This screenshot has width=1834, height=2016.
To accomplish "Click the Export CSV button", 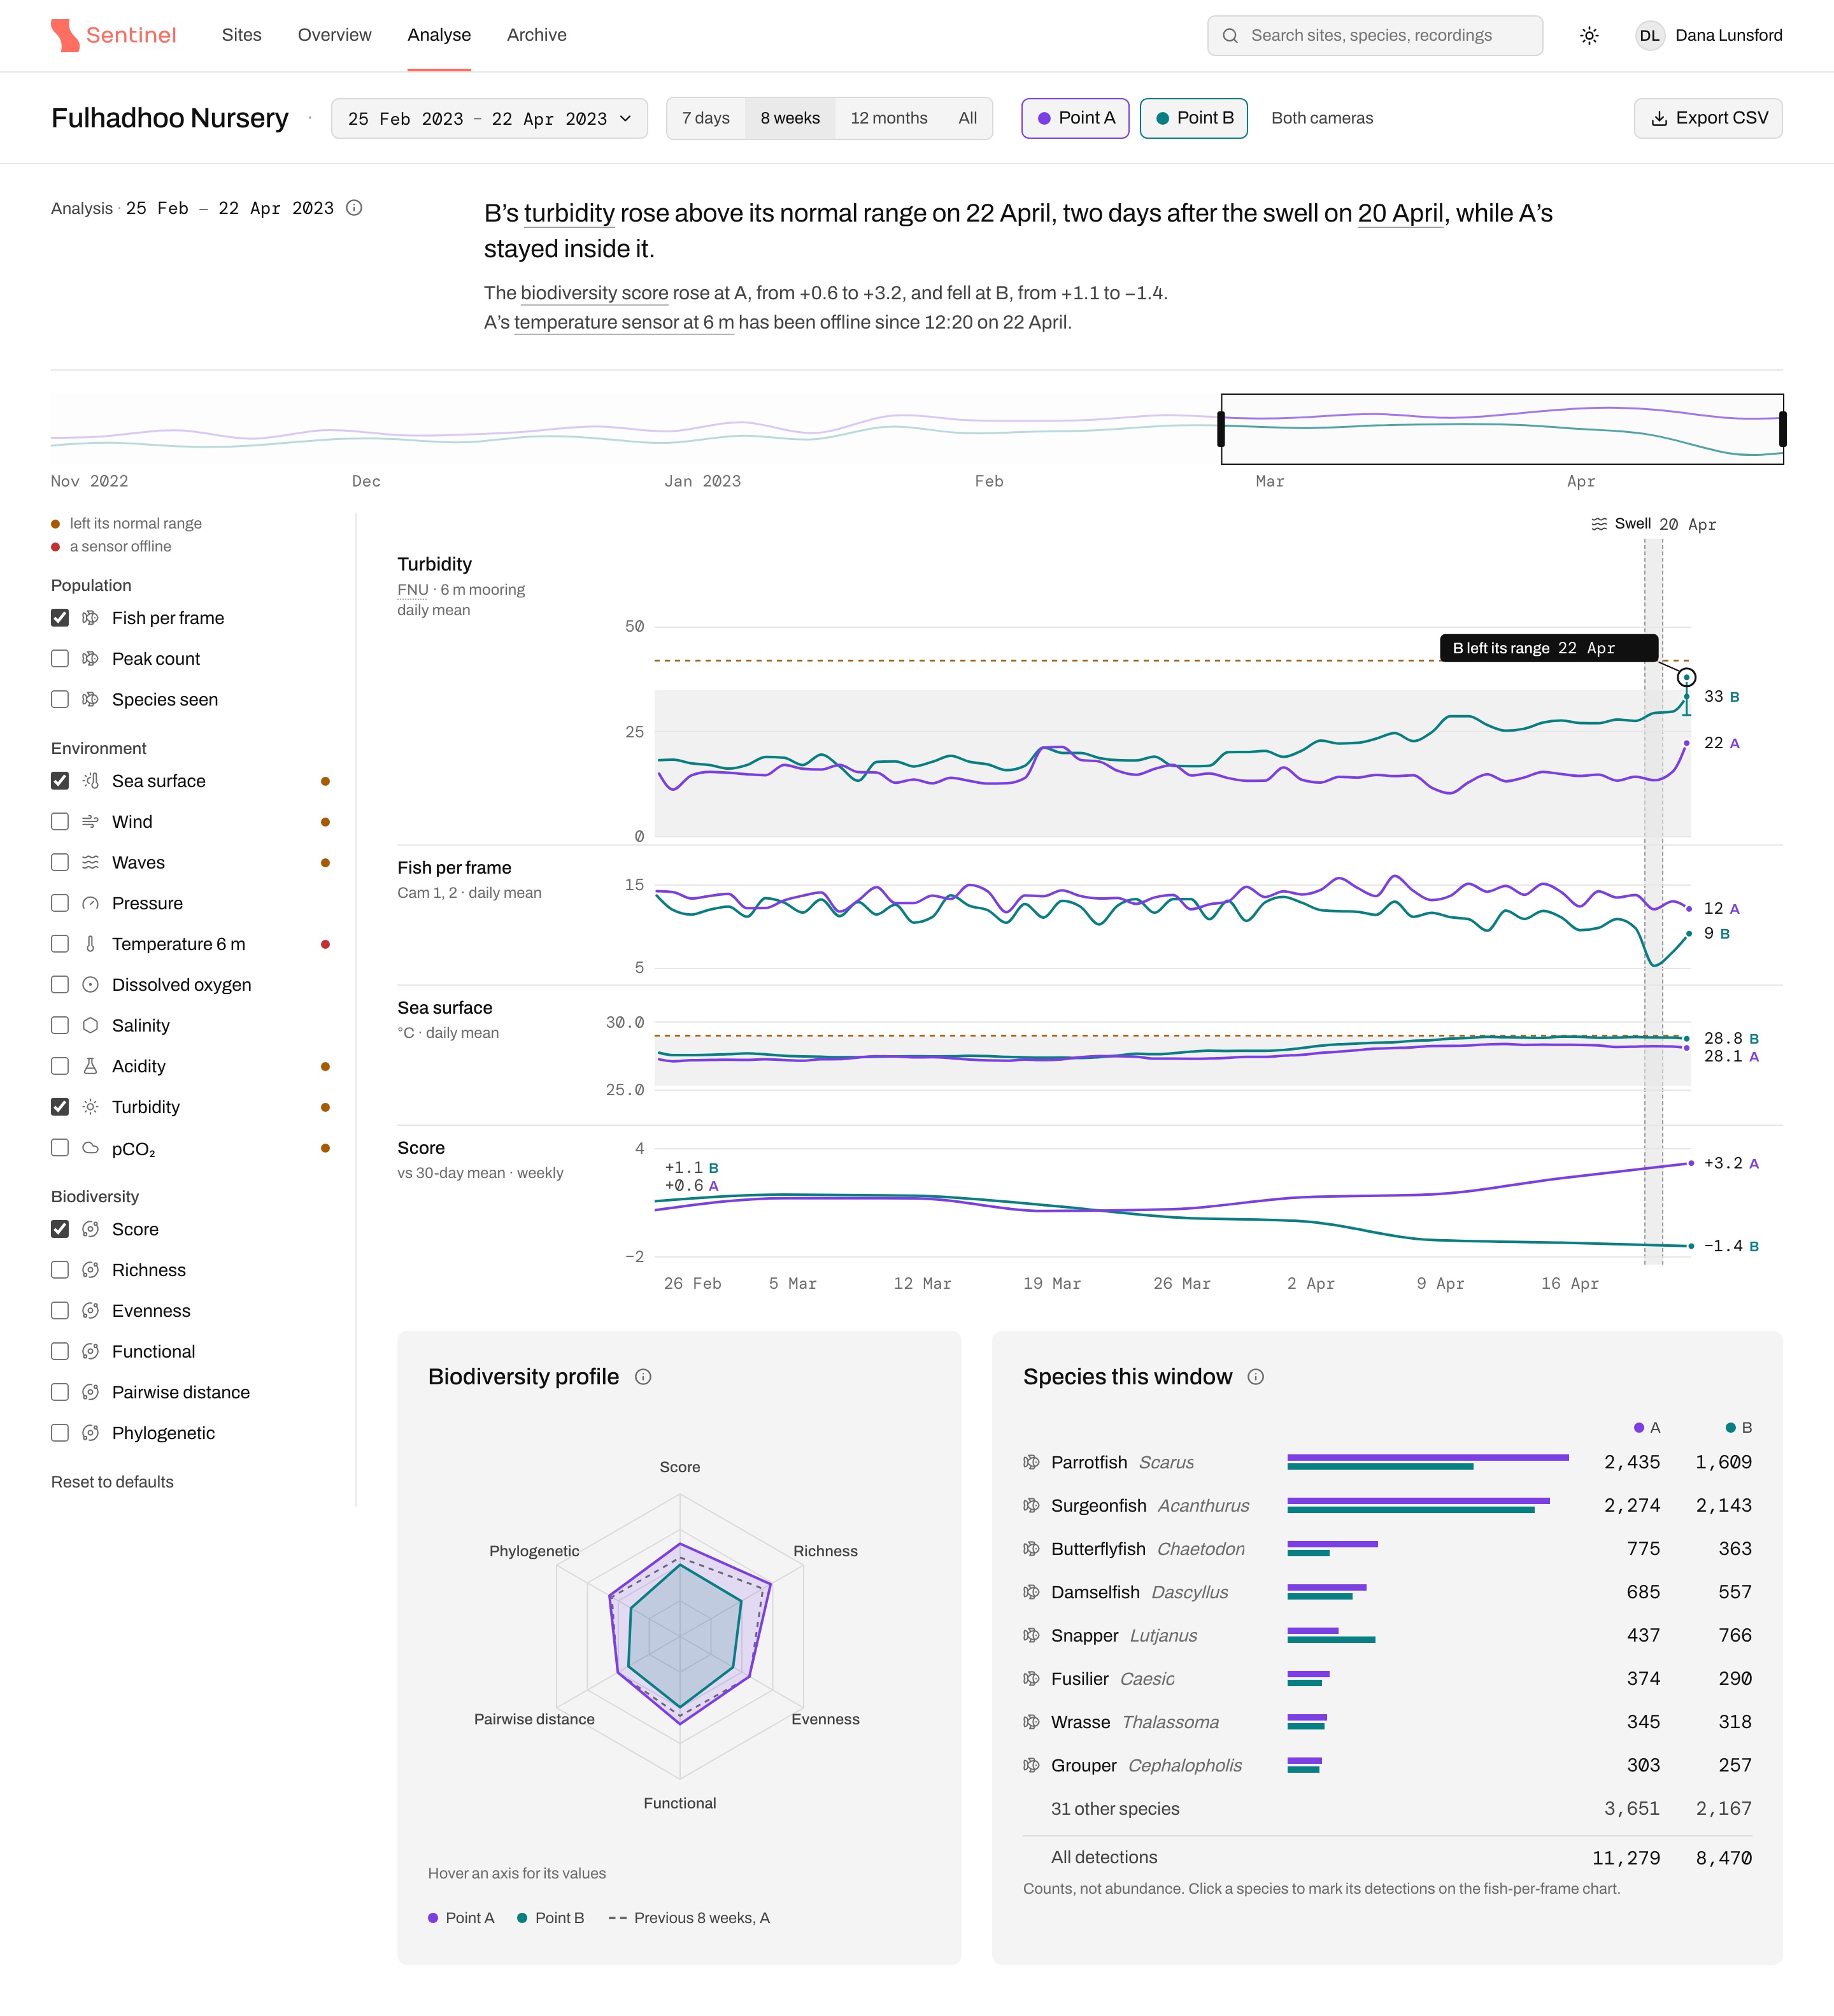I will point(1708,118).
